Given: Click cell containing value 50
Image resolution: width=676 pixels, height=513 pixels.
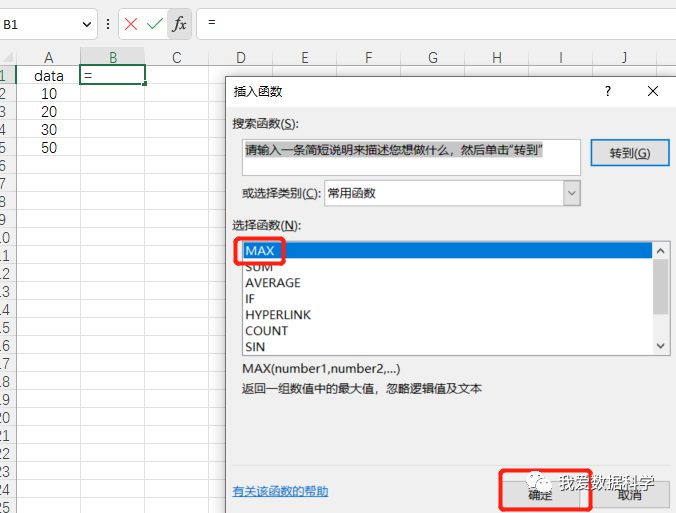Looking at the screenshot, I should point(48,147).
